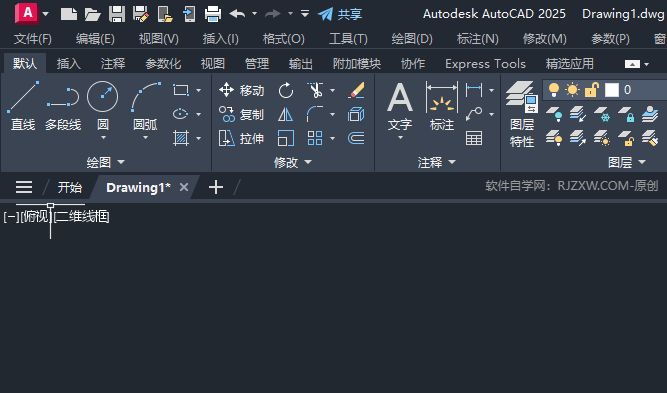Click the Hatch draw icon
This screenshot has width=667, height=393.
click(x=181, y=138)
